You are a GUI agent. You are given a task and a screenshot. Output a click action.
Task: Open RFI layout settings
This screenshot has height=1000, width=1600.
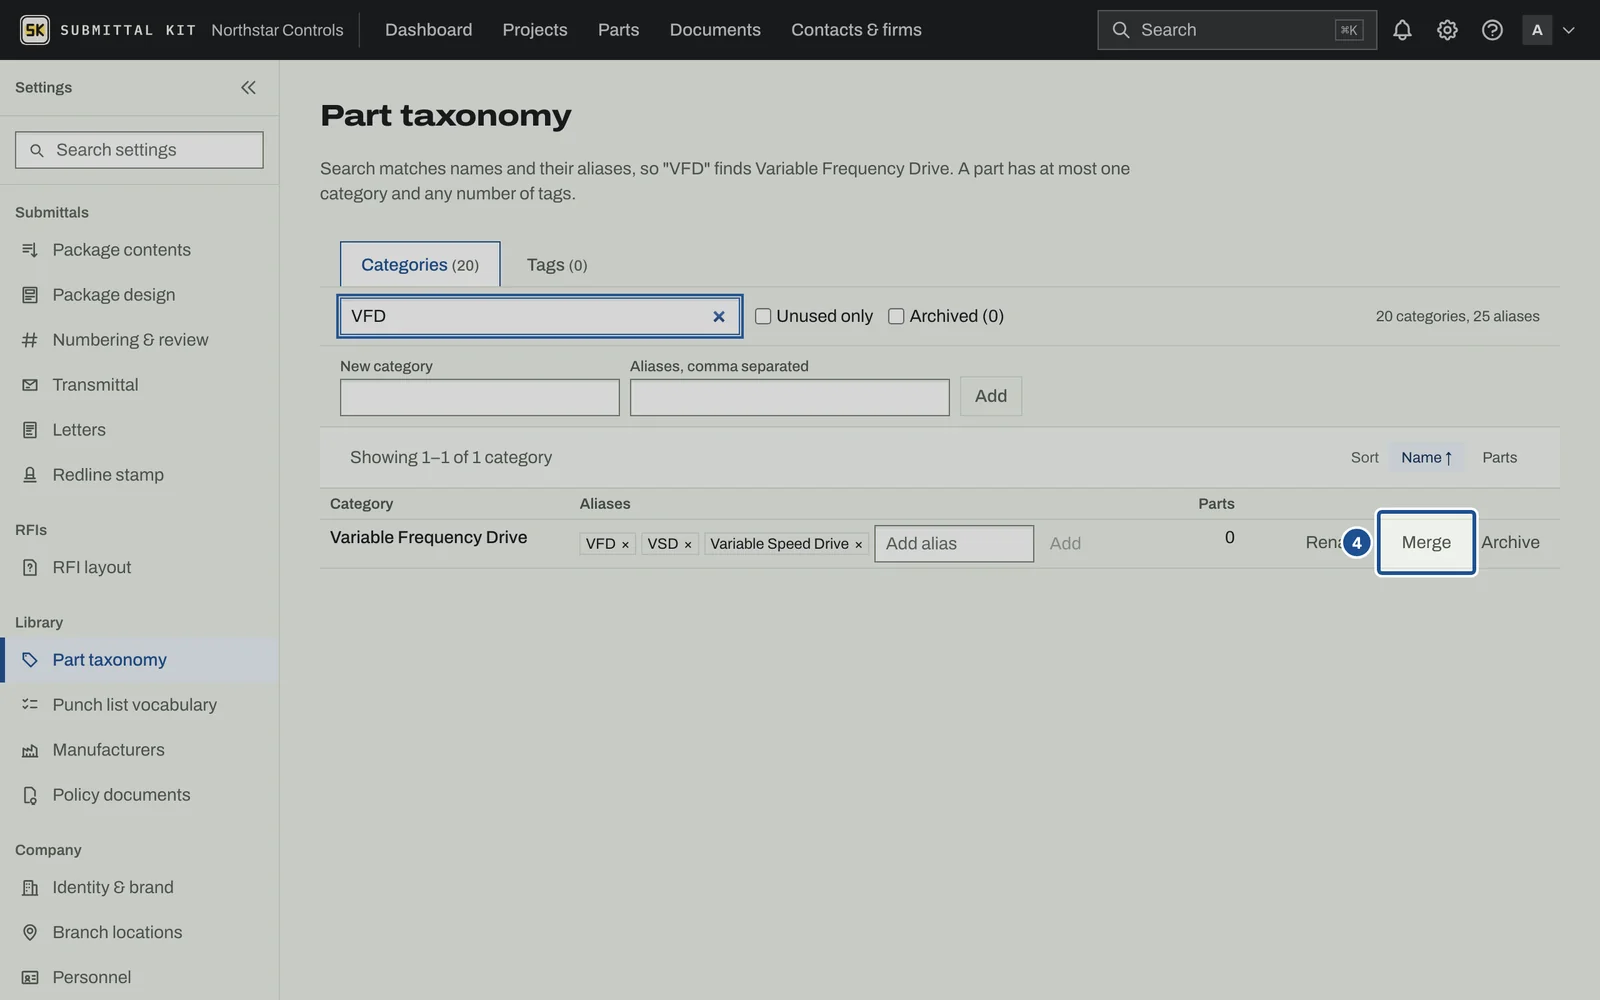coord(139,567)
